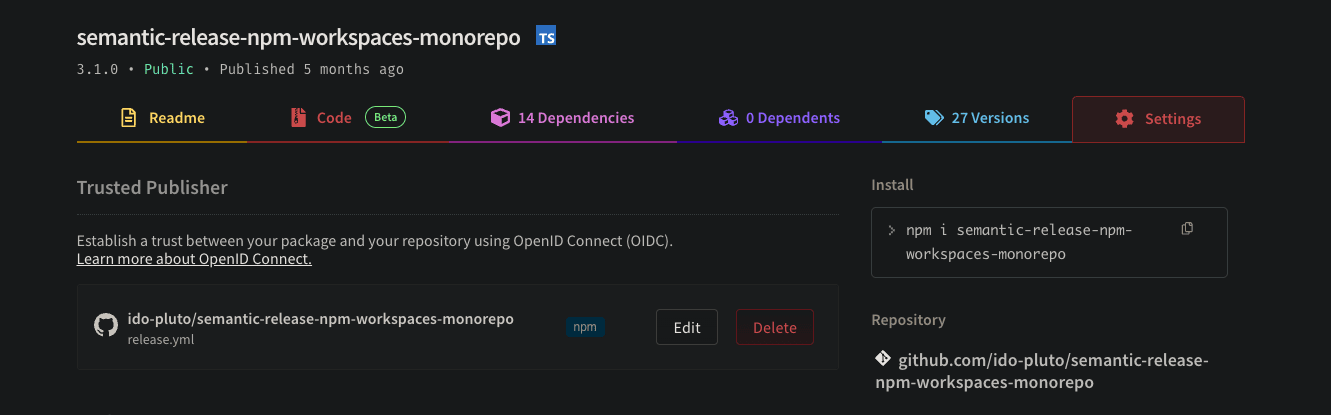Select the Settings tab
Image resolution: width=1331 pixels, height=415 pixels.
[x=1158, y=119]
